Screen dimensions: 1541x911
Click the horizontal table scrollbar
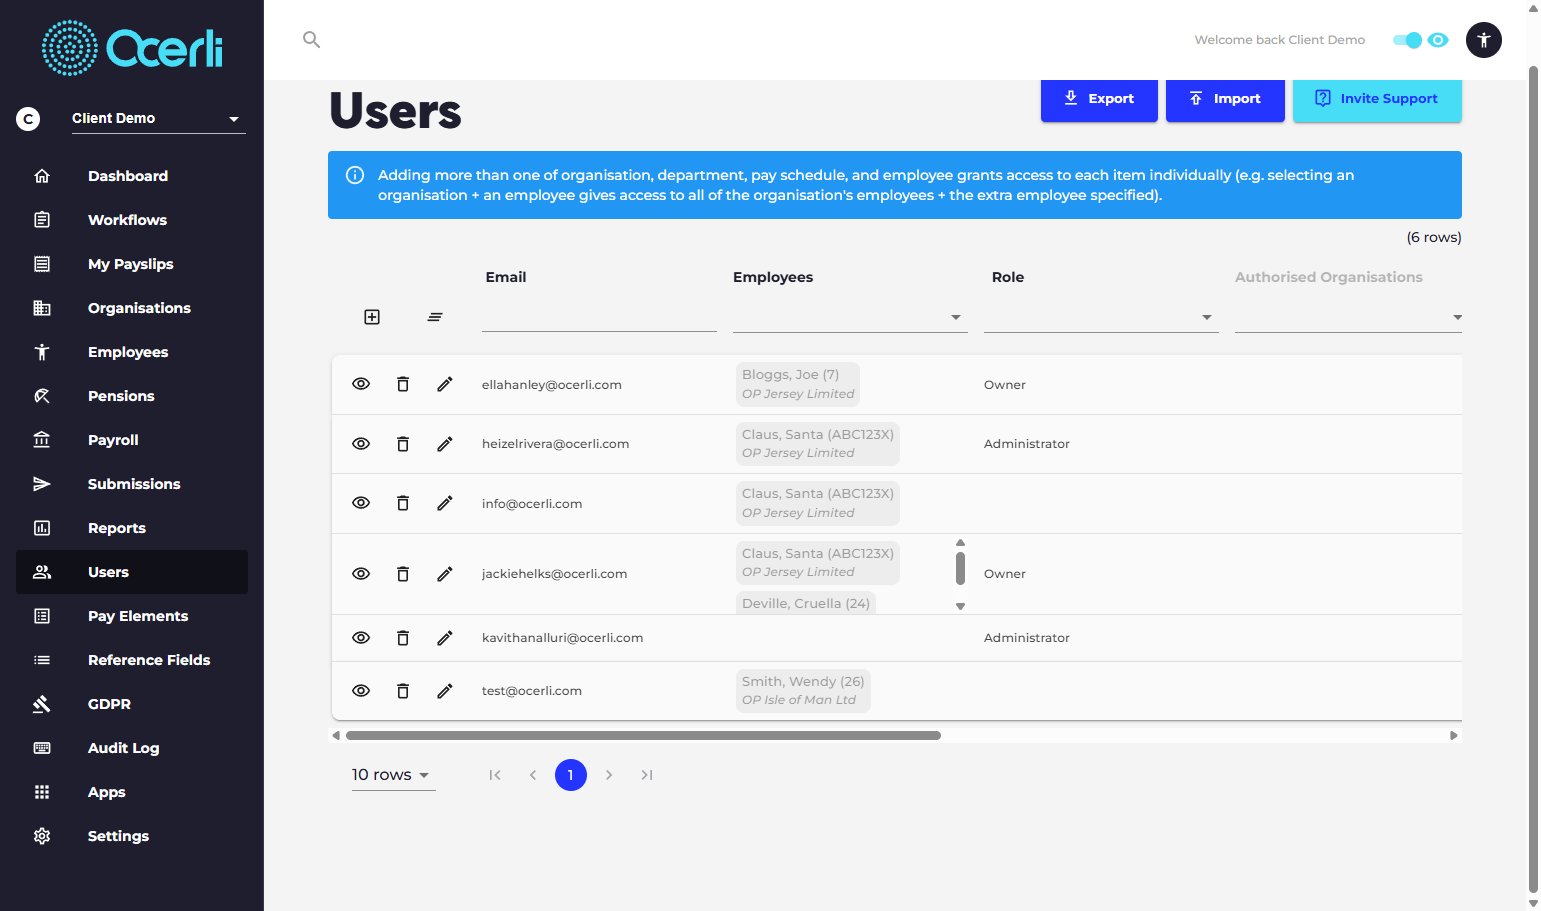643,735
